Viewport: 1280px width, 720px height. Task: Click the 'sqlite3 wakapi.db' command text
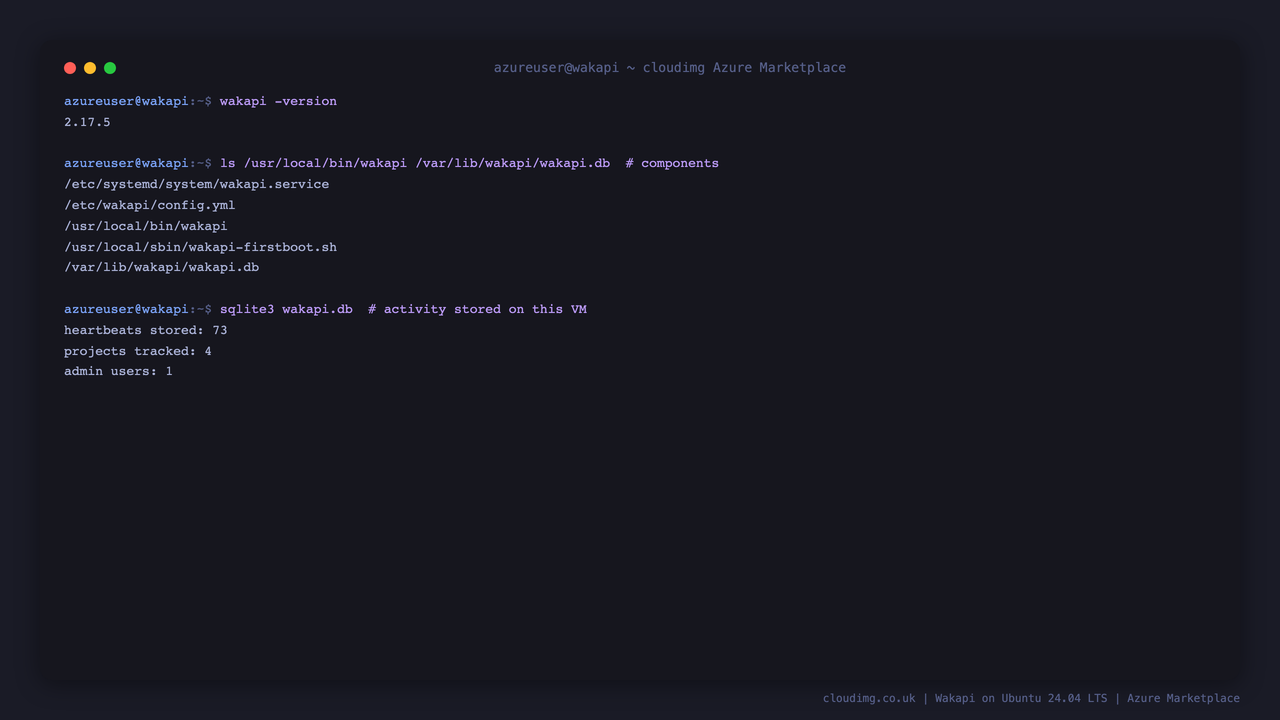tap(286, 309)
